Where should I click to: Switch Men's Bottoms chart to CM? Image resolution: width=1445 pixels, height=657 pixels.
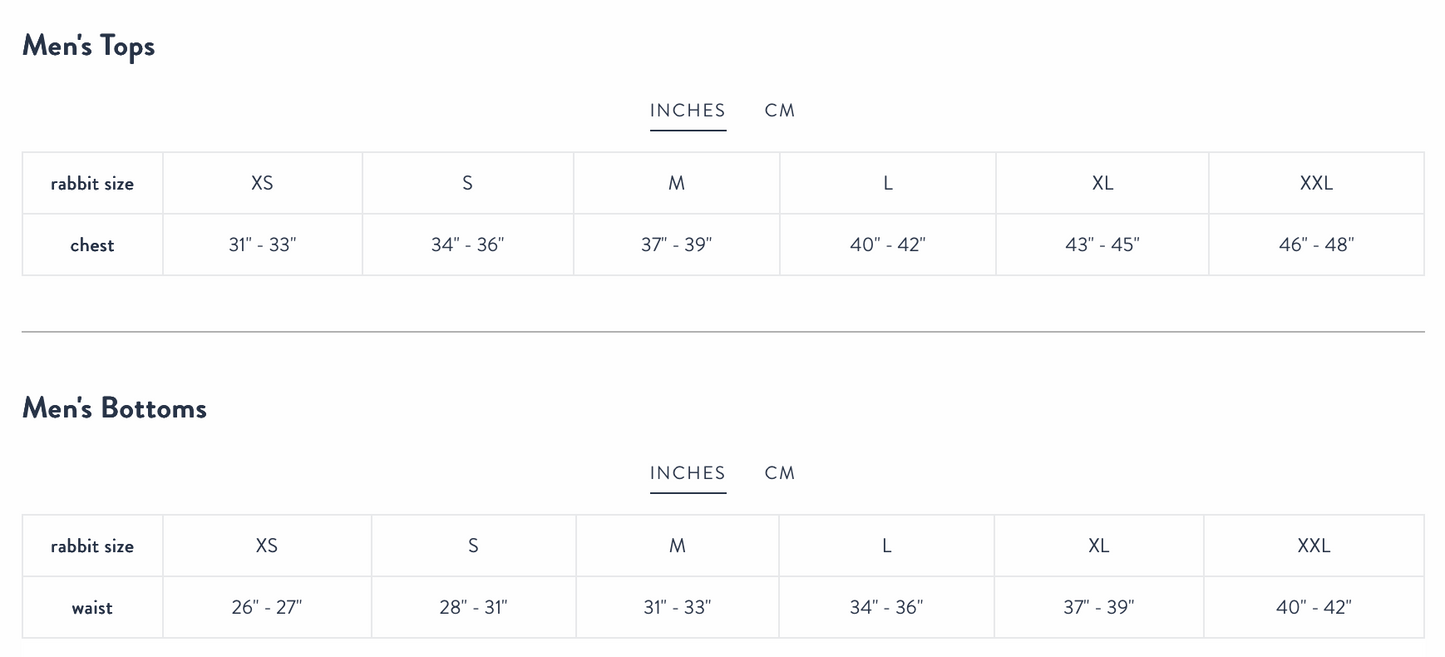point(779,473)
